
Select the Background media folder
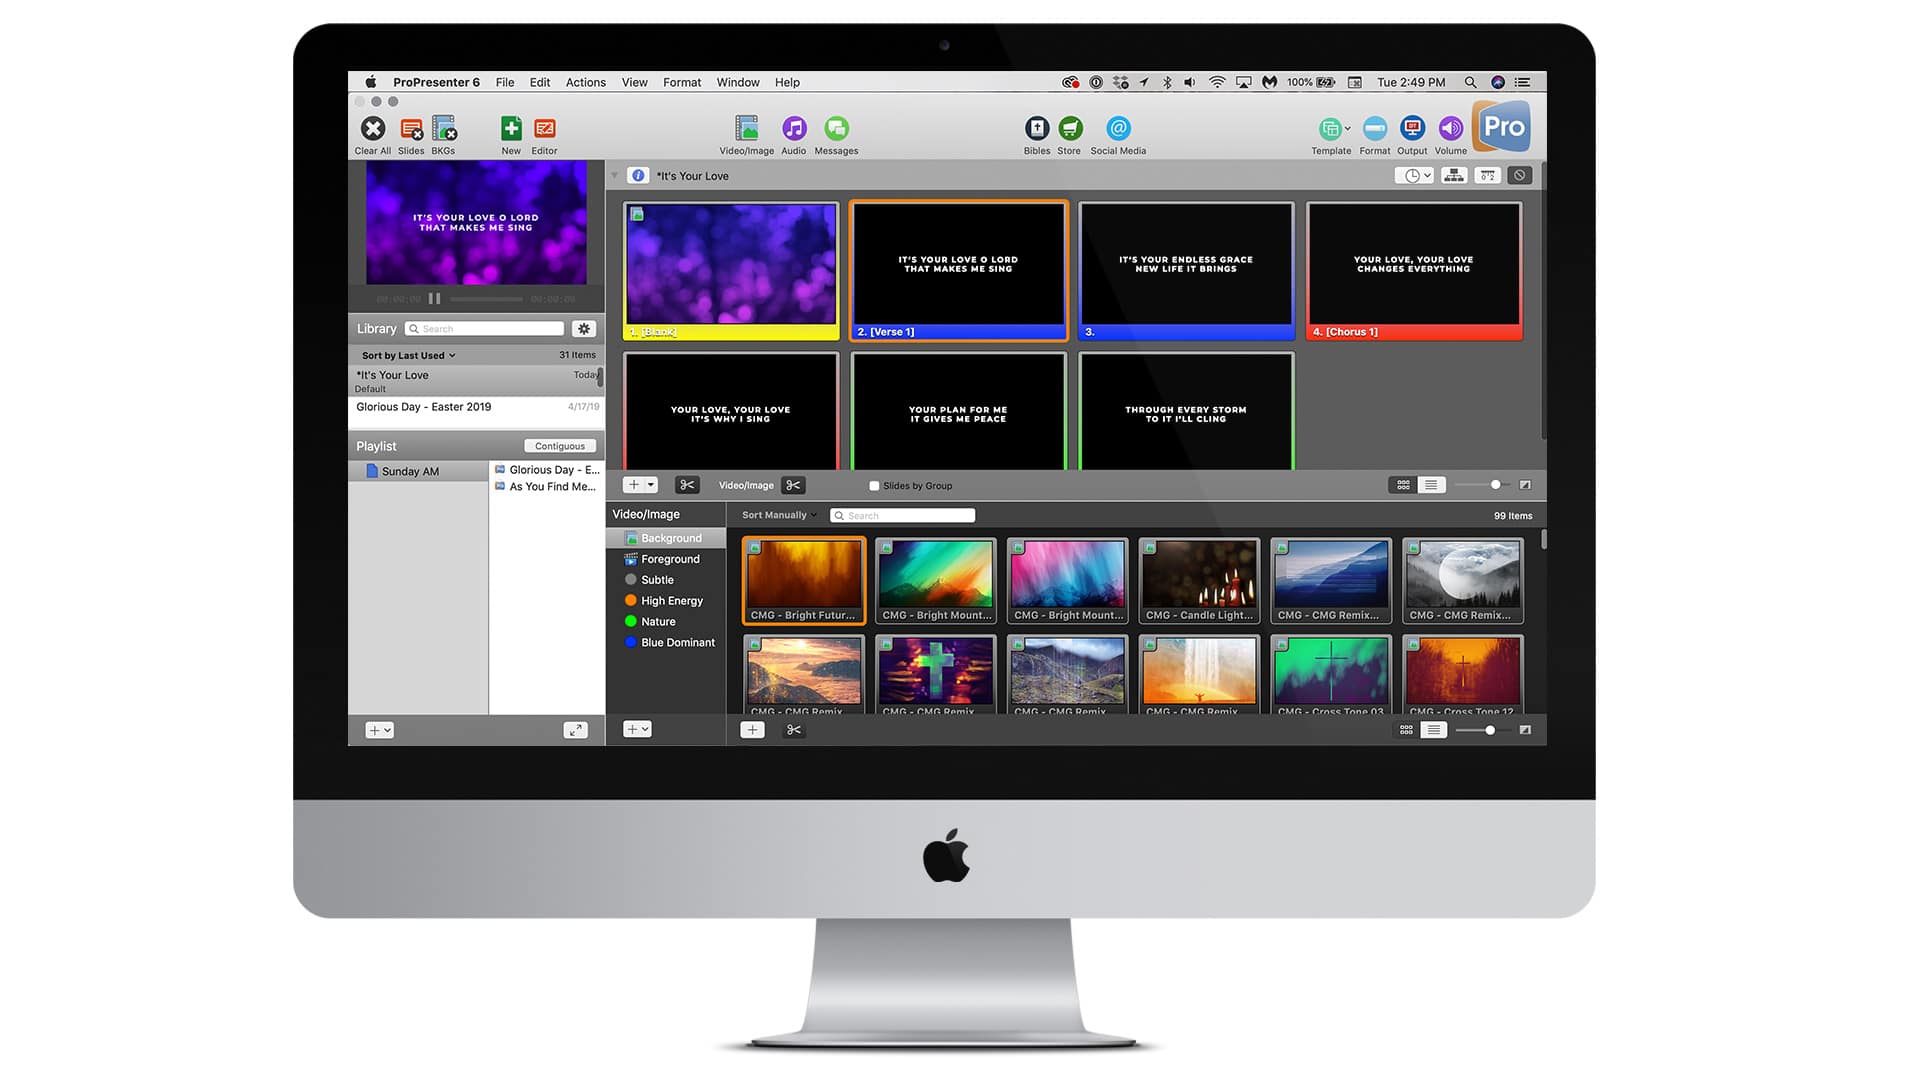(x=666, y=538)
